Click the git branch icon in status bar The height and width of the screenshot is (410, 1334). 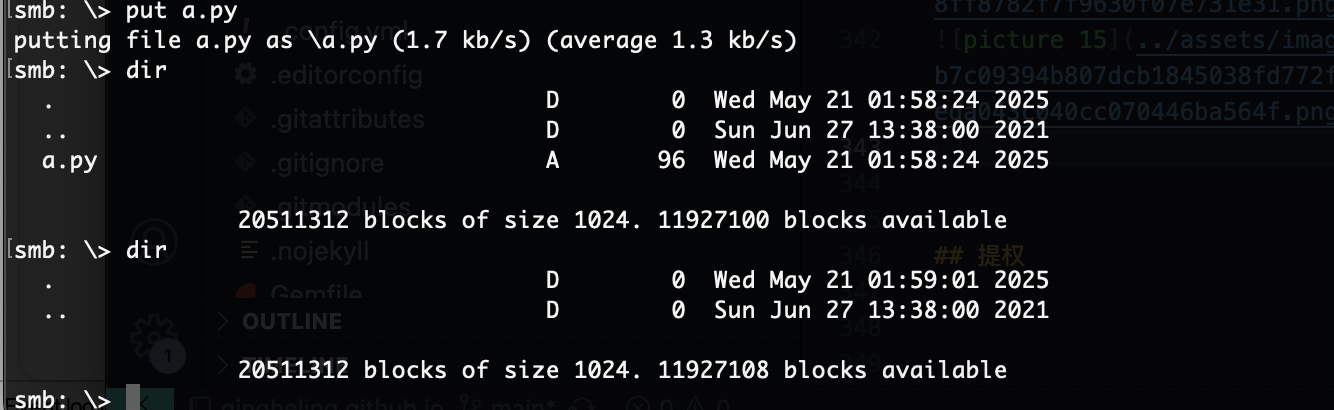click(467, 403)
